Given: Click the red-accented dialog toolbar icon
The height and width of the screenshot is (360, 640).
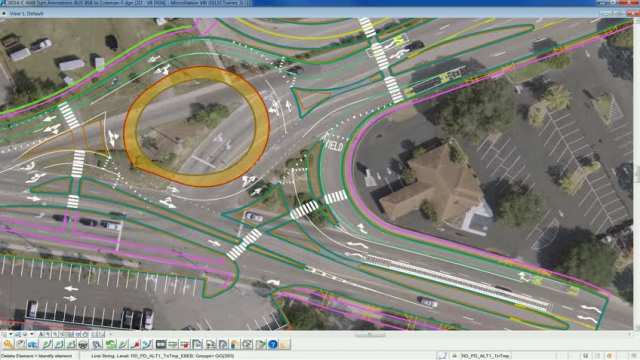Looking at the screenshot, I should [x=185, y=344].
